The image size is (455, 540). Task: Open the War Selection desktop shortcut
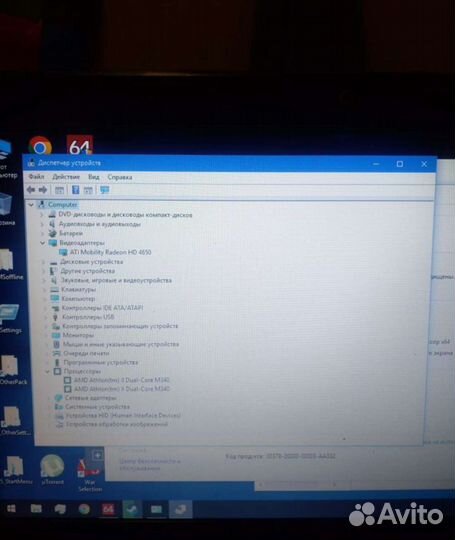pos(90,471)
